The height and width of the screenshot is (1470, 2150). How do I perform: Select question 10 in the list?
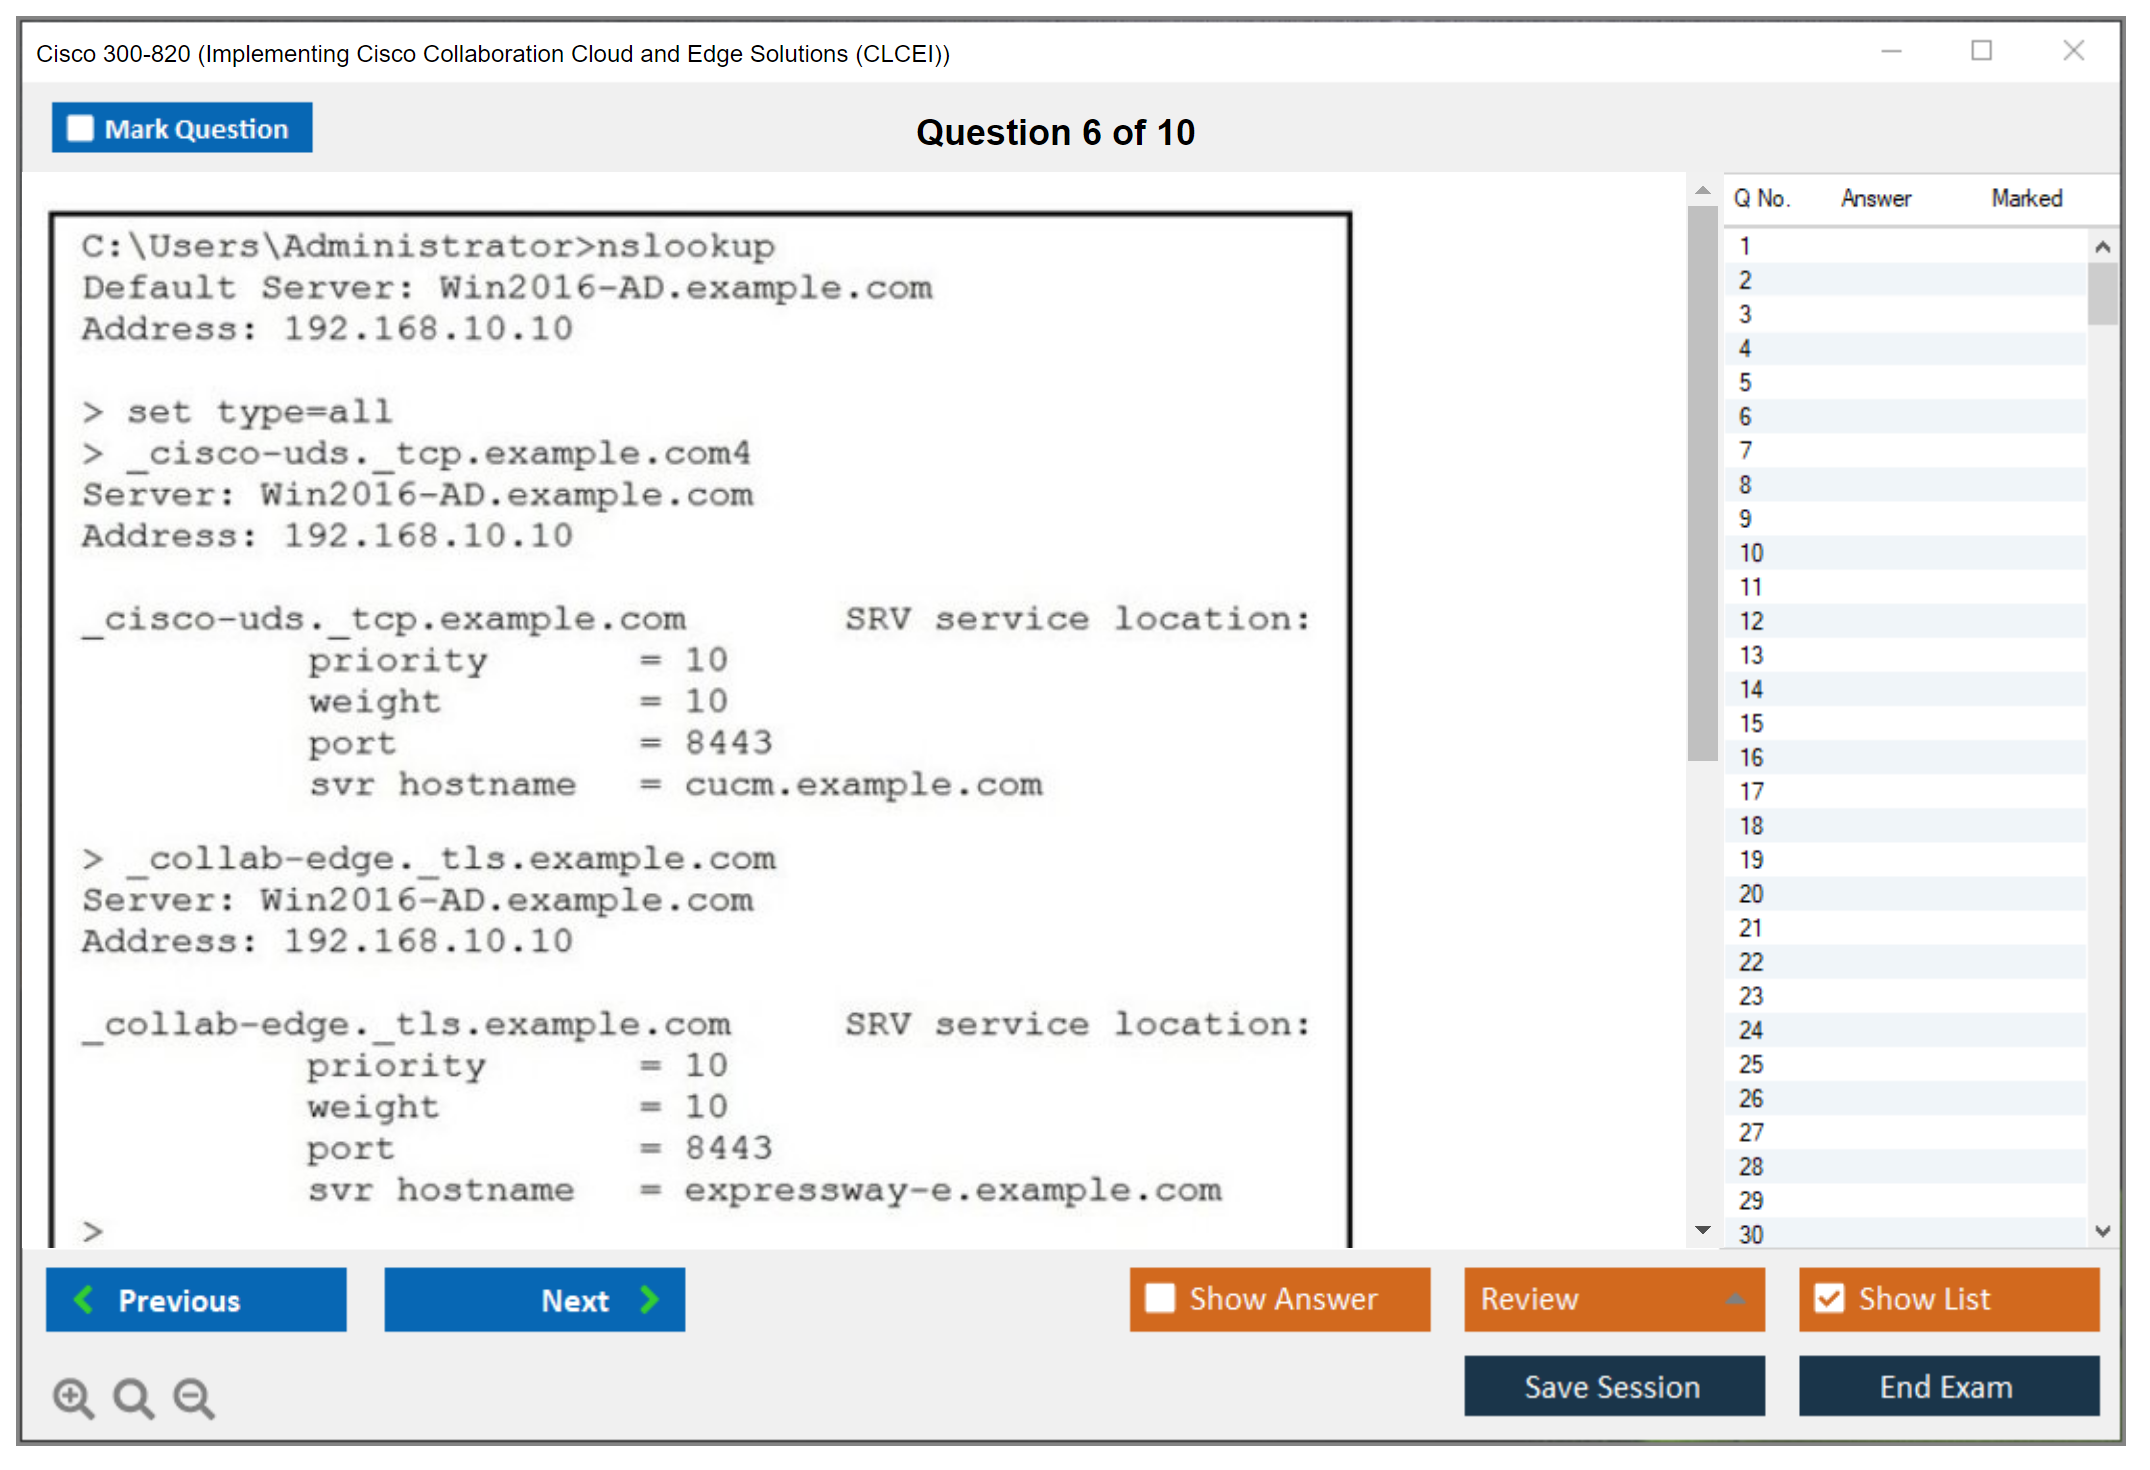1751,553
